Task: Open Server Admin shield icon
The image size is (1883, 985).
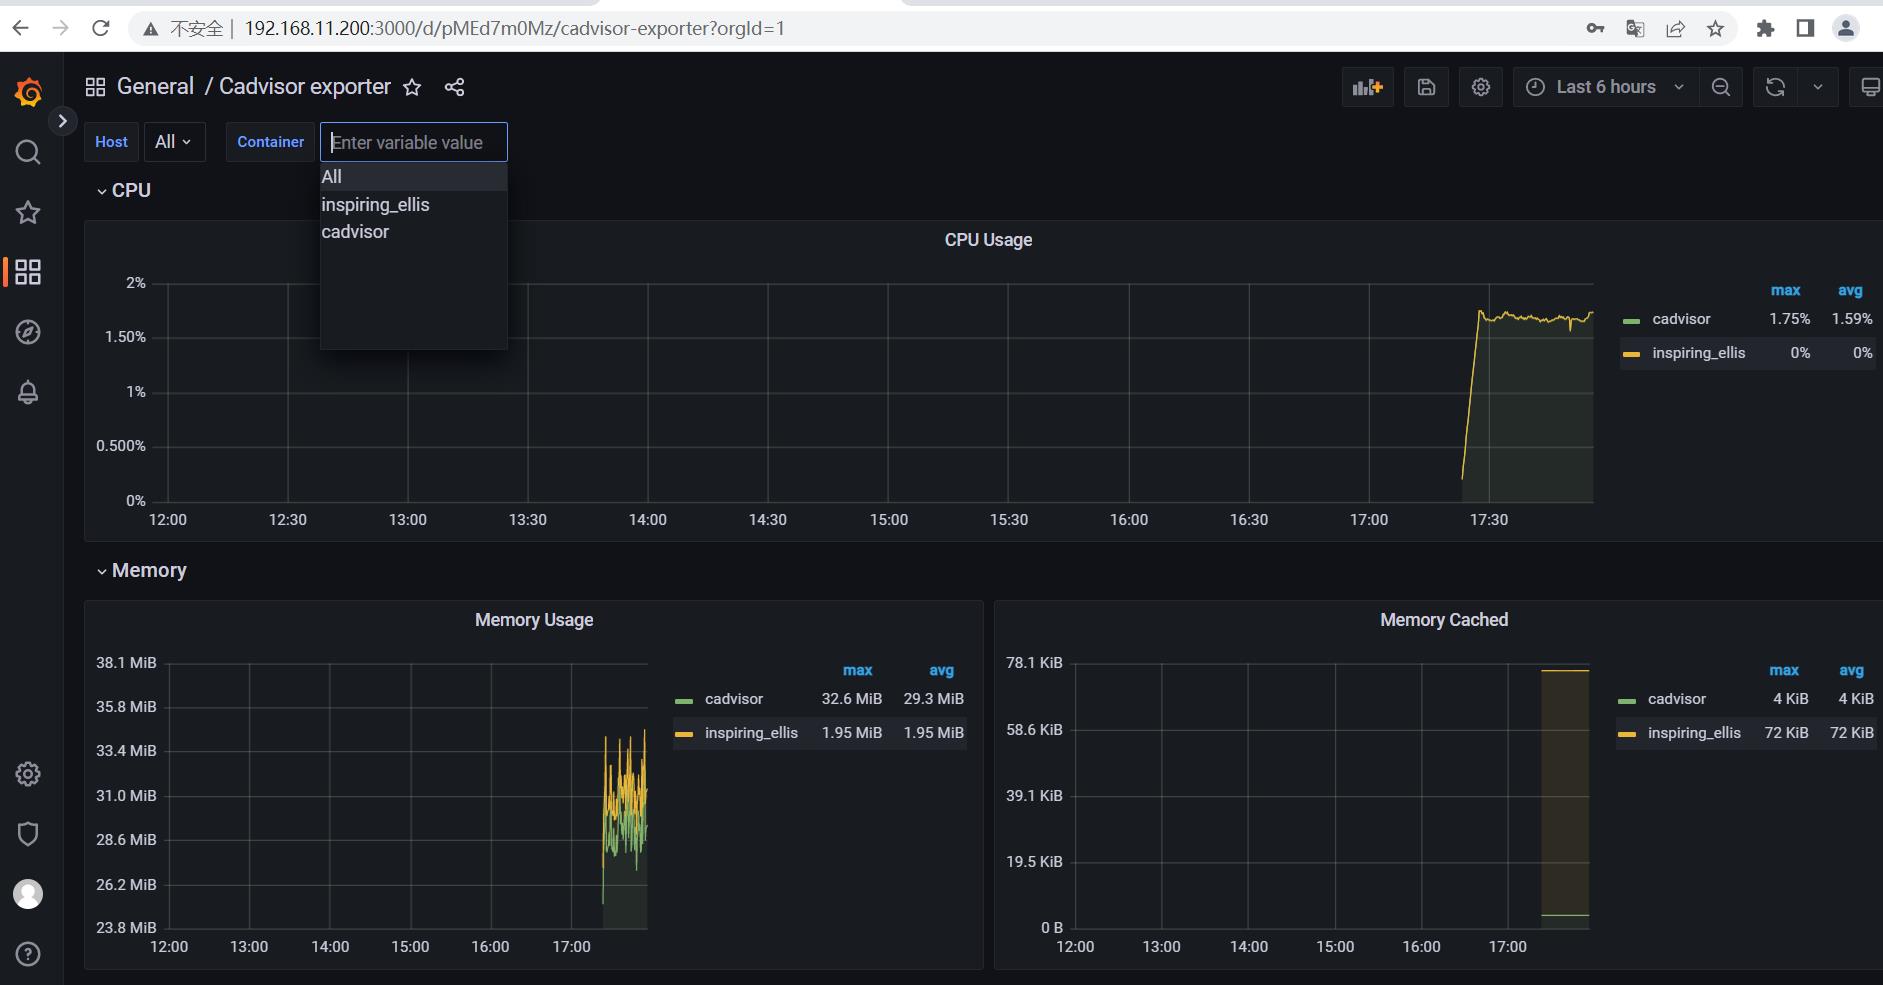Action: coord(28,834)
